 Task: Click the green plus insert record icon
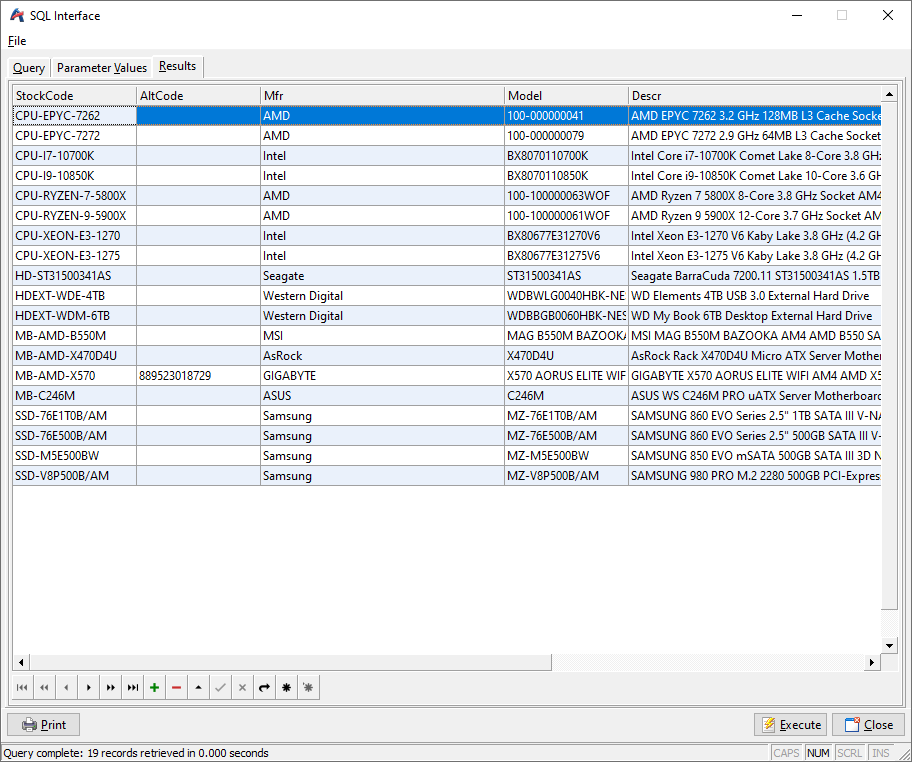tap(154, 688)
